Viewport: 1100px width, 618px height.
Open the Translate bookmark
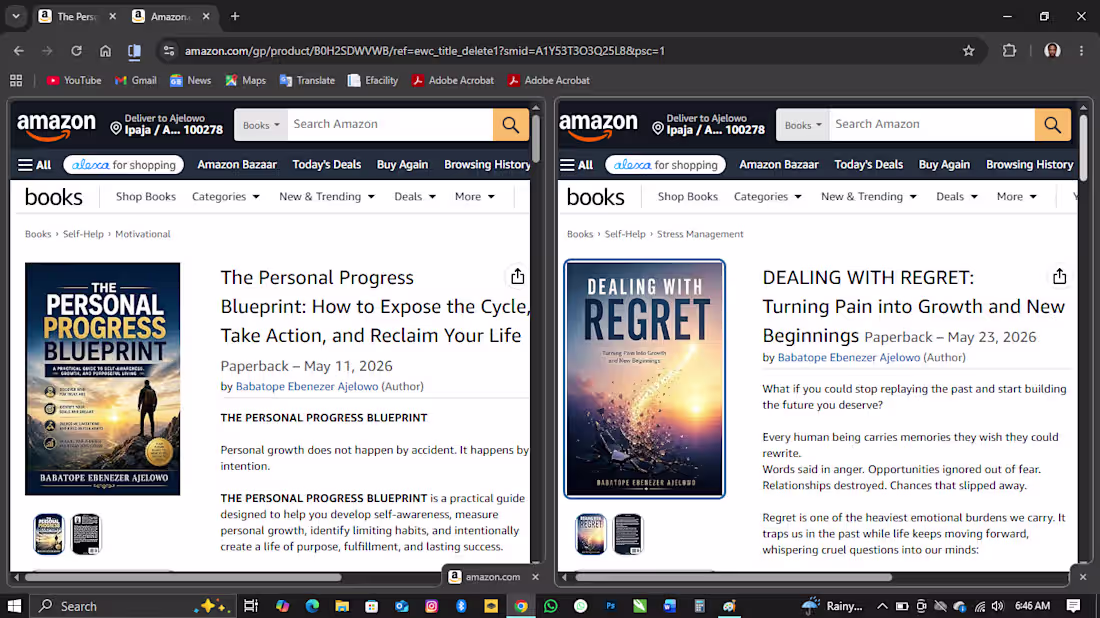pyautogui.click(x=307, y=81)
